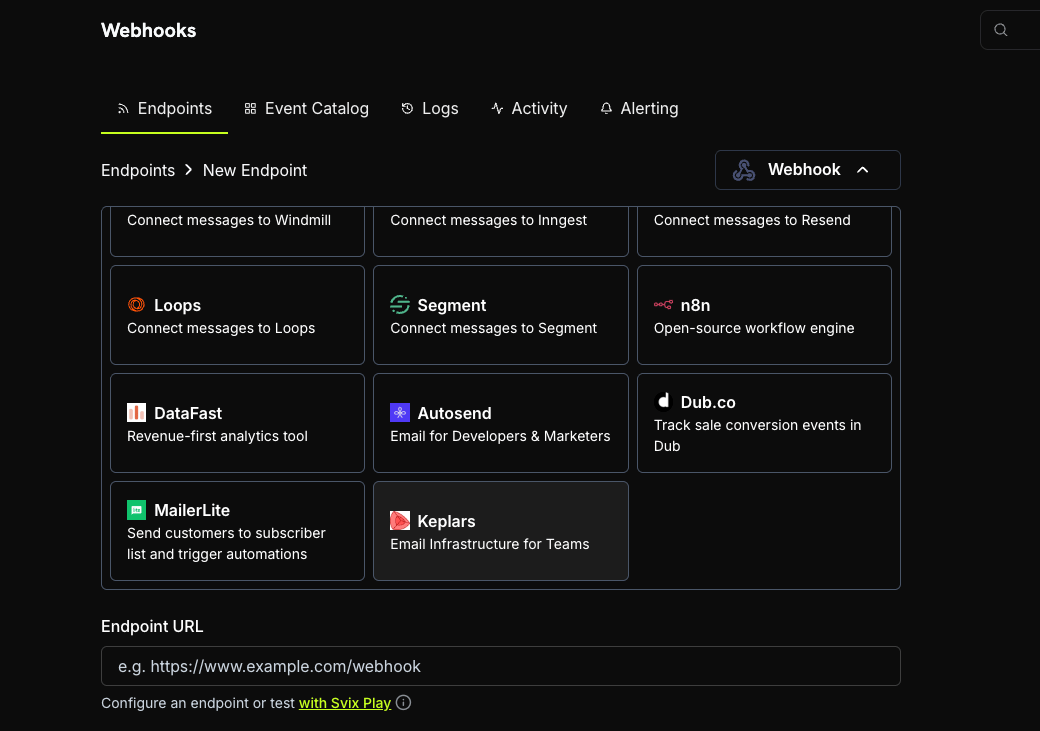This screenshot has height=731, width=1040.
Task: Click 'Email for Developers & Marketers' text
Action: pos(500,436)
